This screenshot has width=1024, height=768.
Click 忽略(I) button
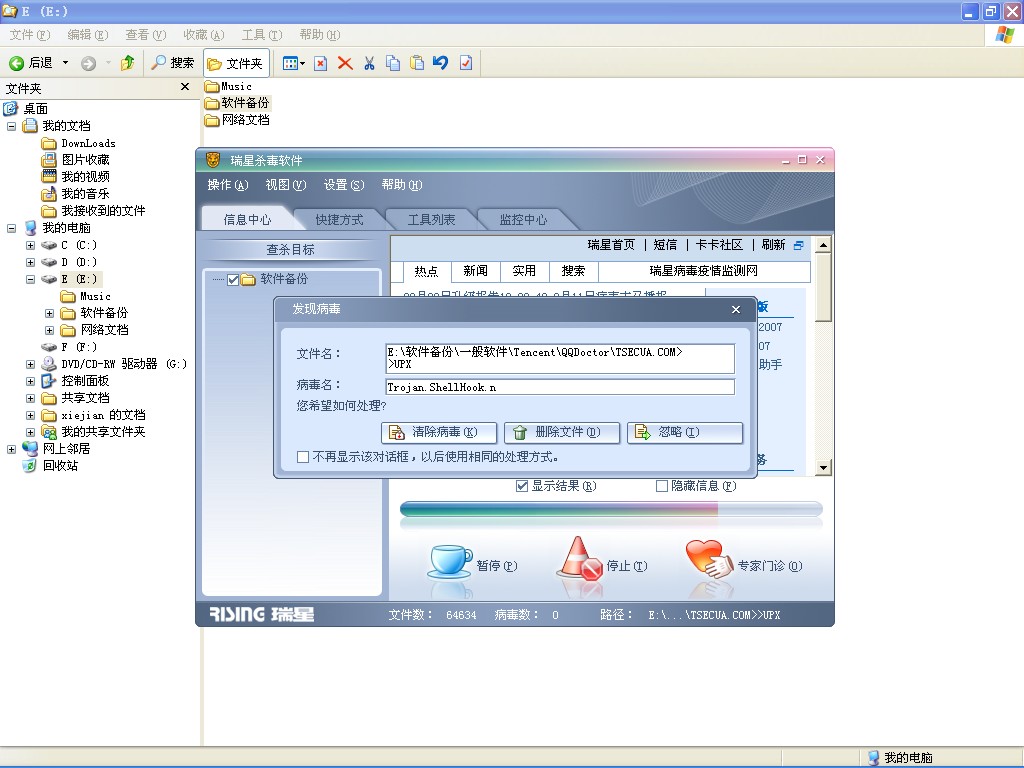click(x=685, y=432)
